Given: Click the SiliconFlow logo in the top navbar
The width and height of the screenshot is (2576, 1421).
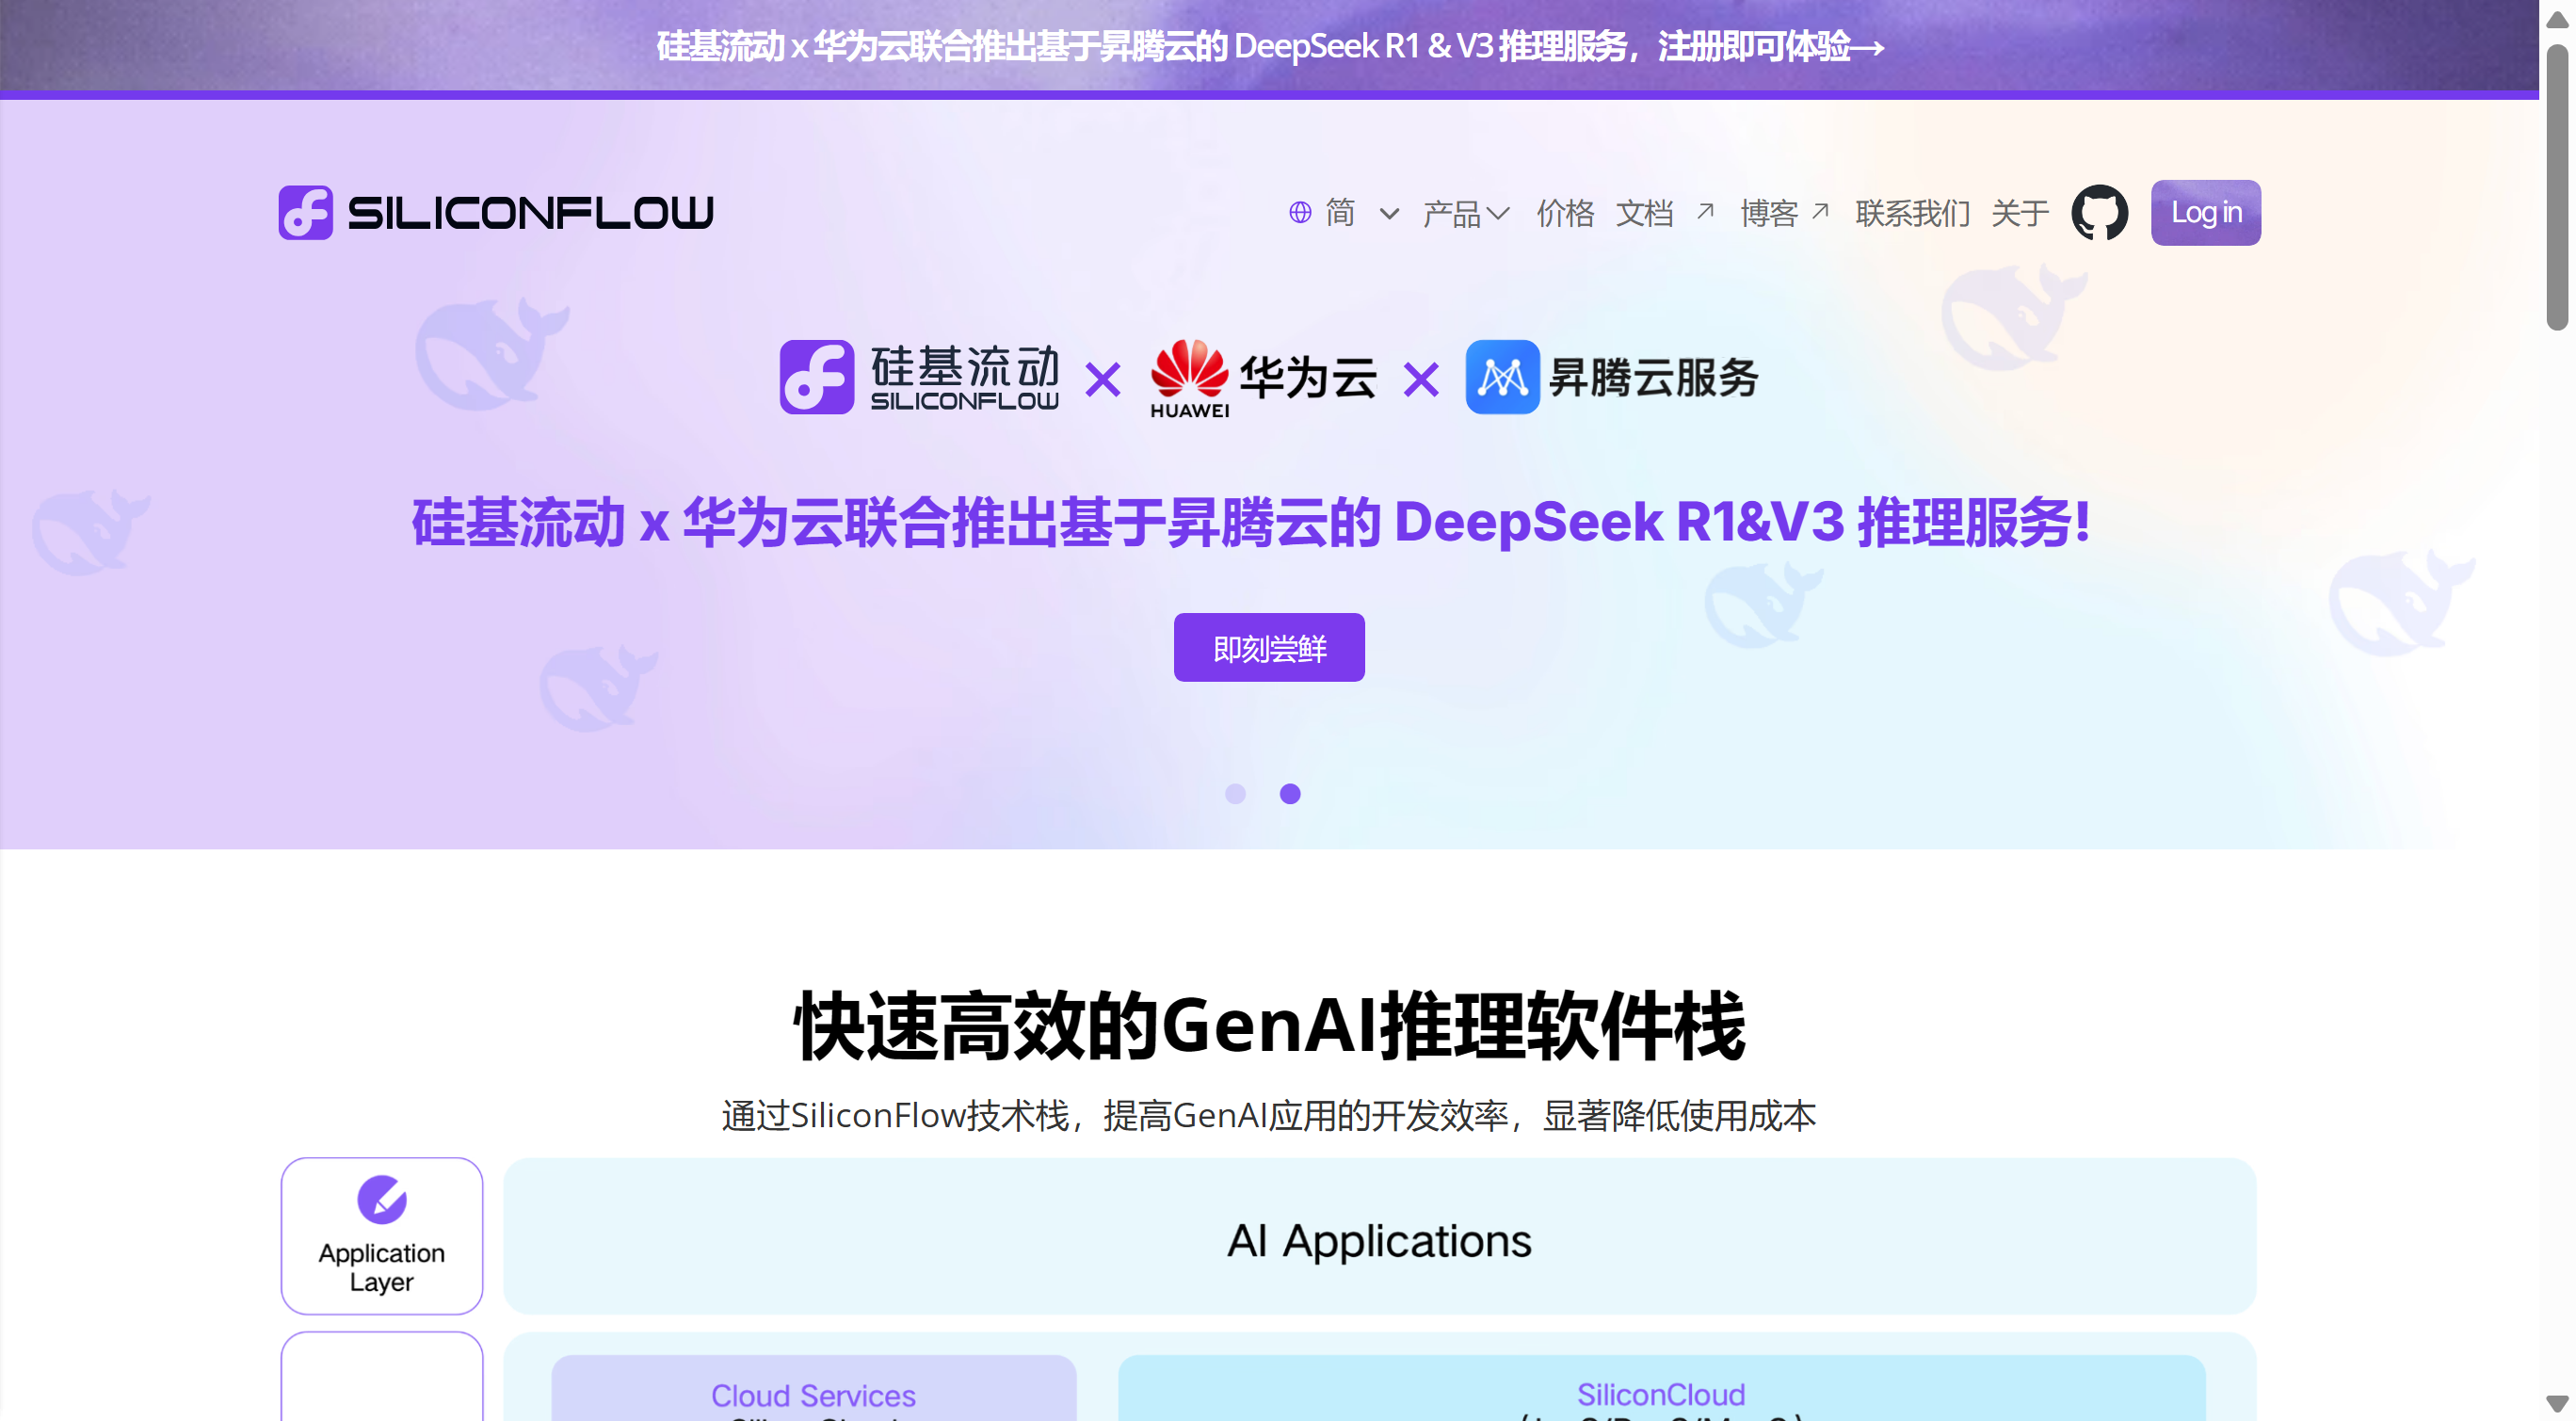Looking at the screenshot, I should pos(495,212).
